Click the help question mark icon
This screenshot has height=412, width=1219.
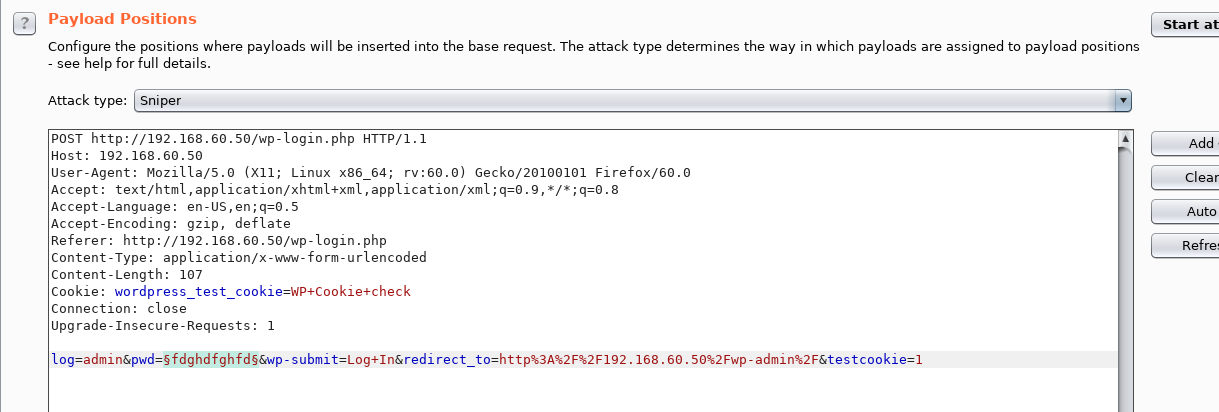(26, 22)
